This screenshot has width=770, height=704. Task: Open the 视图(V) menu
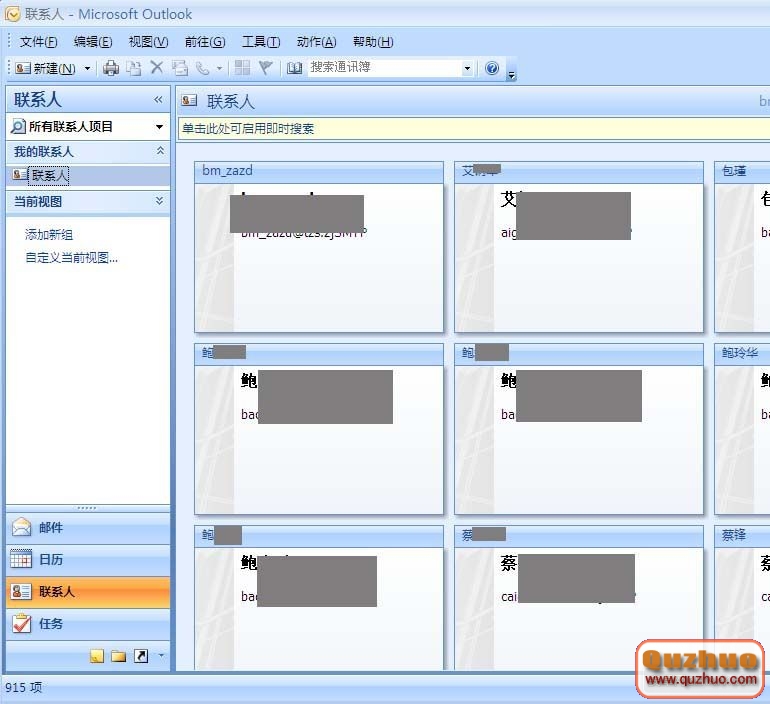[x=148, y=42]
